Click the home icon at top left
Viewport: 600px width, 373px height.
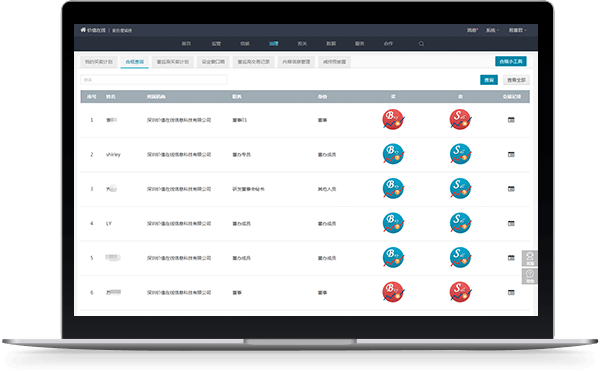pos(83,30)
